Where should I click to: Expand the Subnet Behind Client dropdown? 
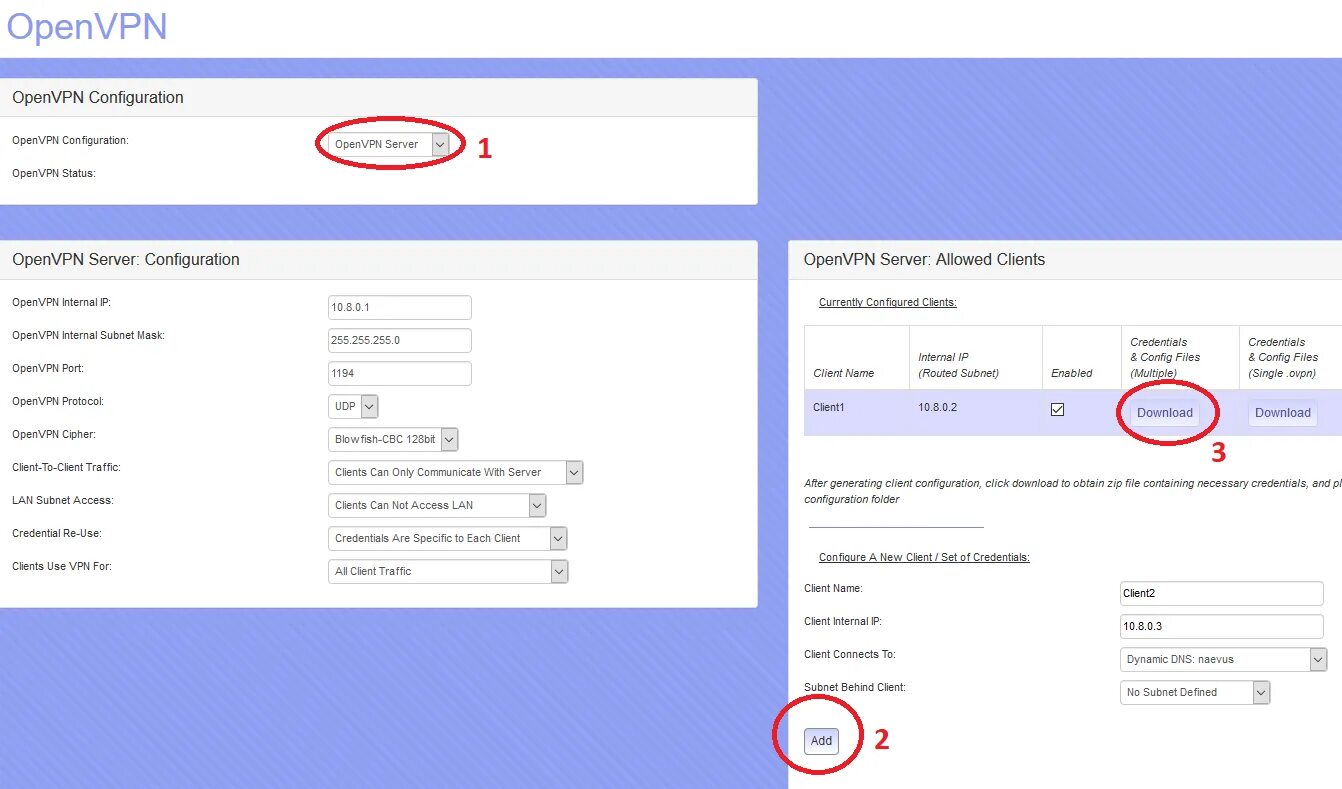(x=1195, y=692)
